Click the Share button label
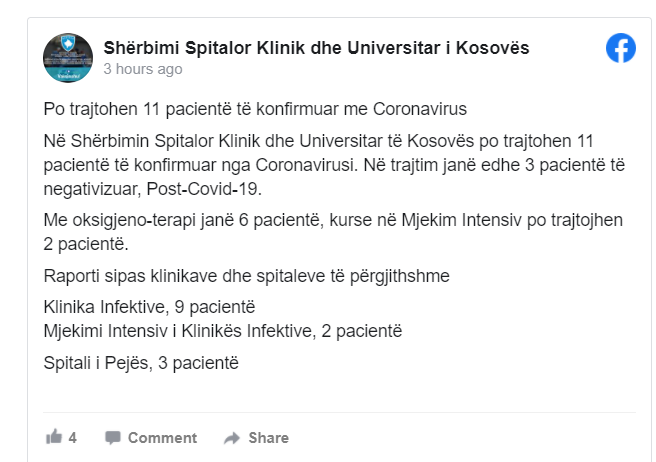The image size is (656, 462). point(269,438)
